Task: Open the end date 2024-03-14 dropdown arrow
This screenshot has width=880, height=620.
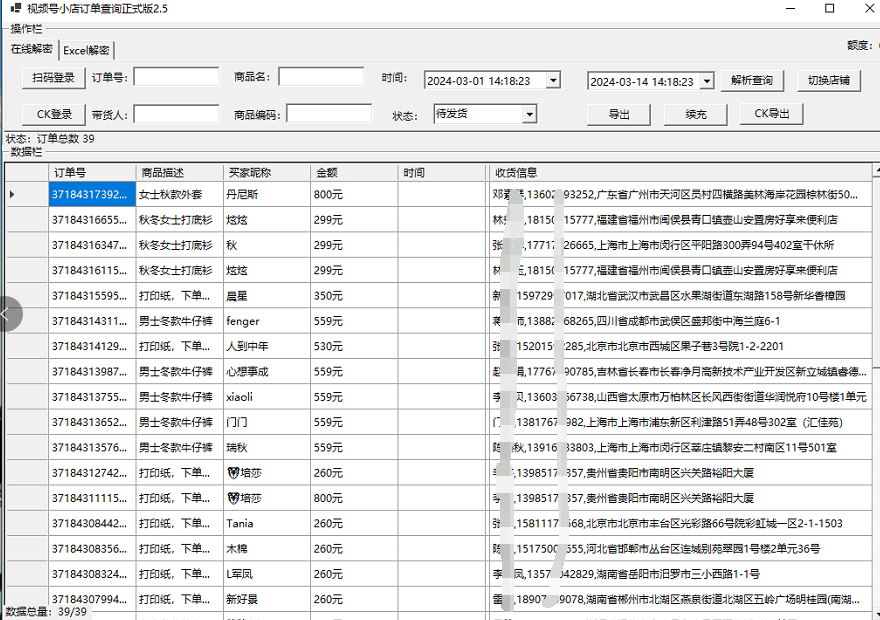Action: point(707,82)
